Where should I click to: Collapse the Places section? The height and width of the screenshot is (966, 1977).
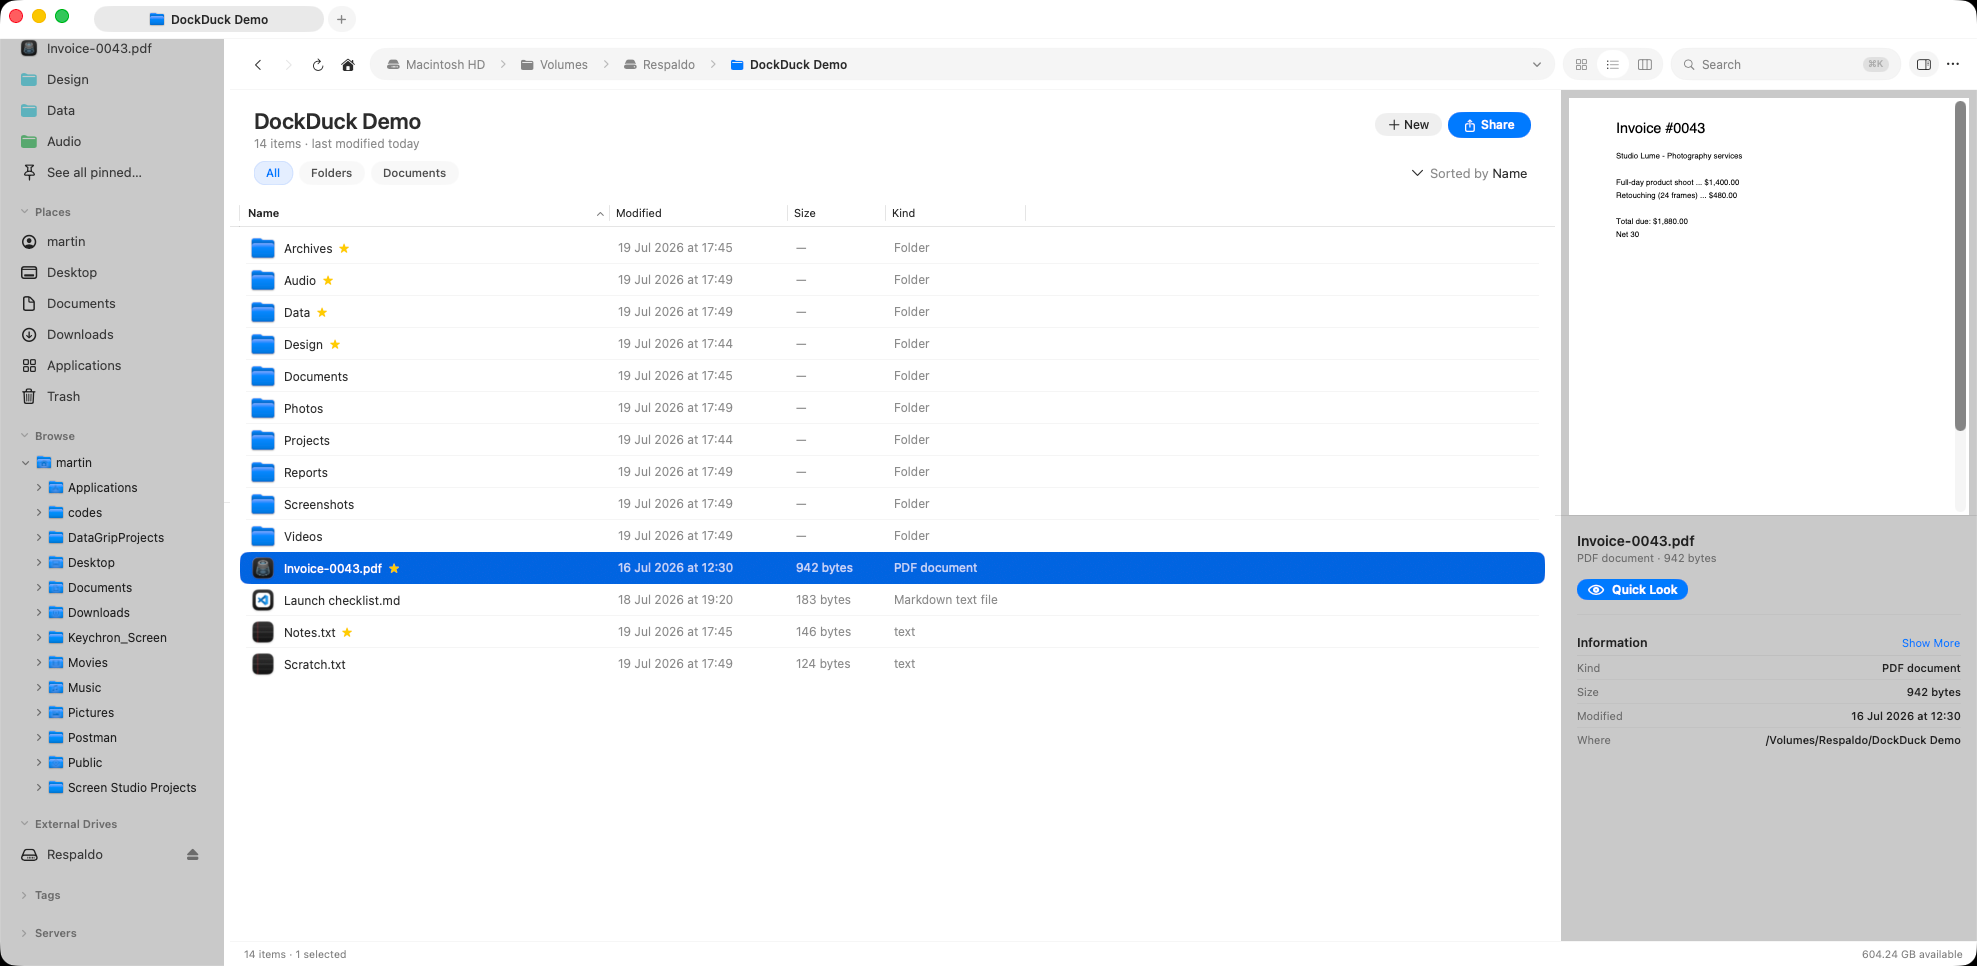25,212
